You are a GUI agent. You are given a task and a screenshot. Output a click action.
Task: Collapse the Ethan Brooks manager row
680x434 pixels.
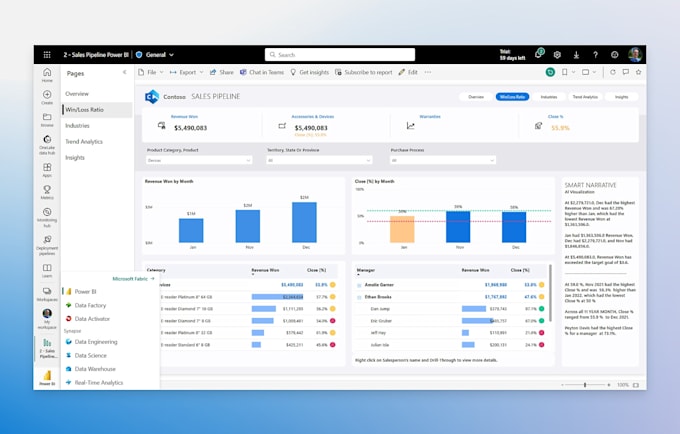359,297
